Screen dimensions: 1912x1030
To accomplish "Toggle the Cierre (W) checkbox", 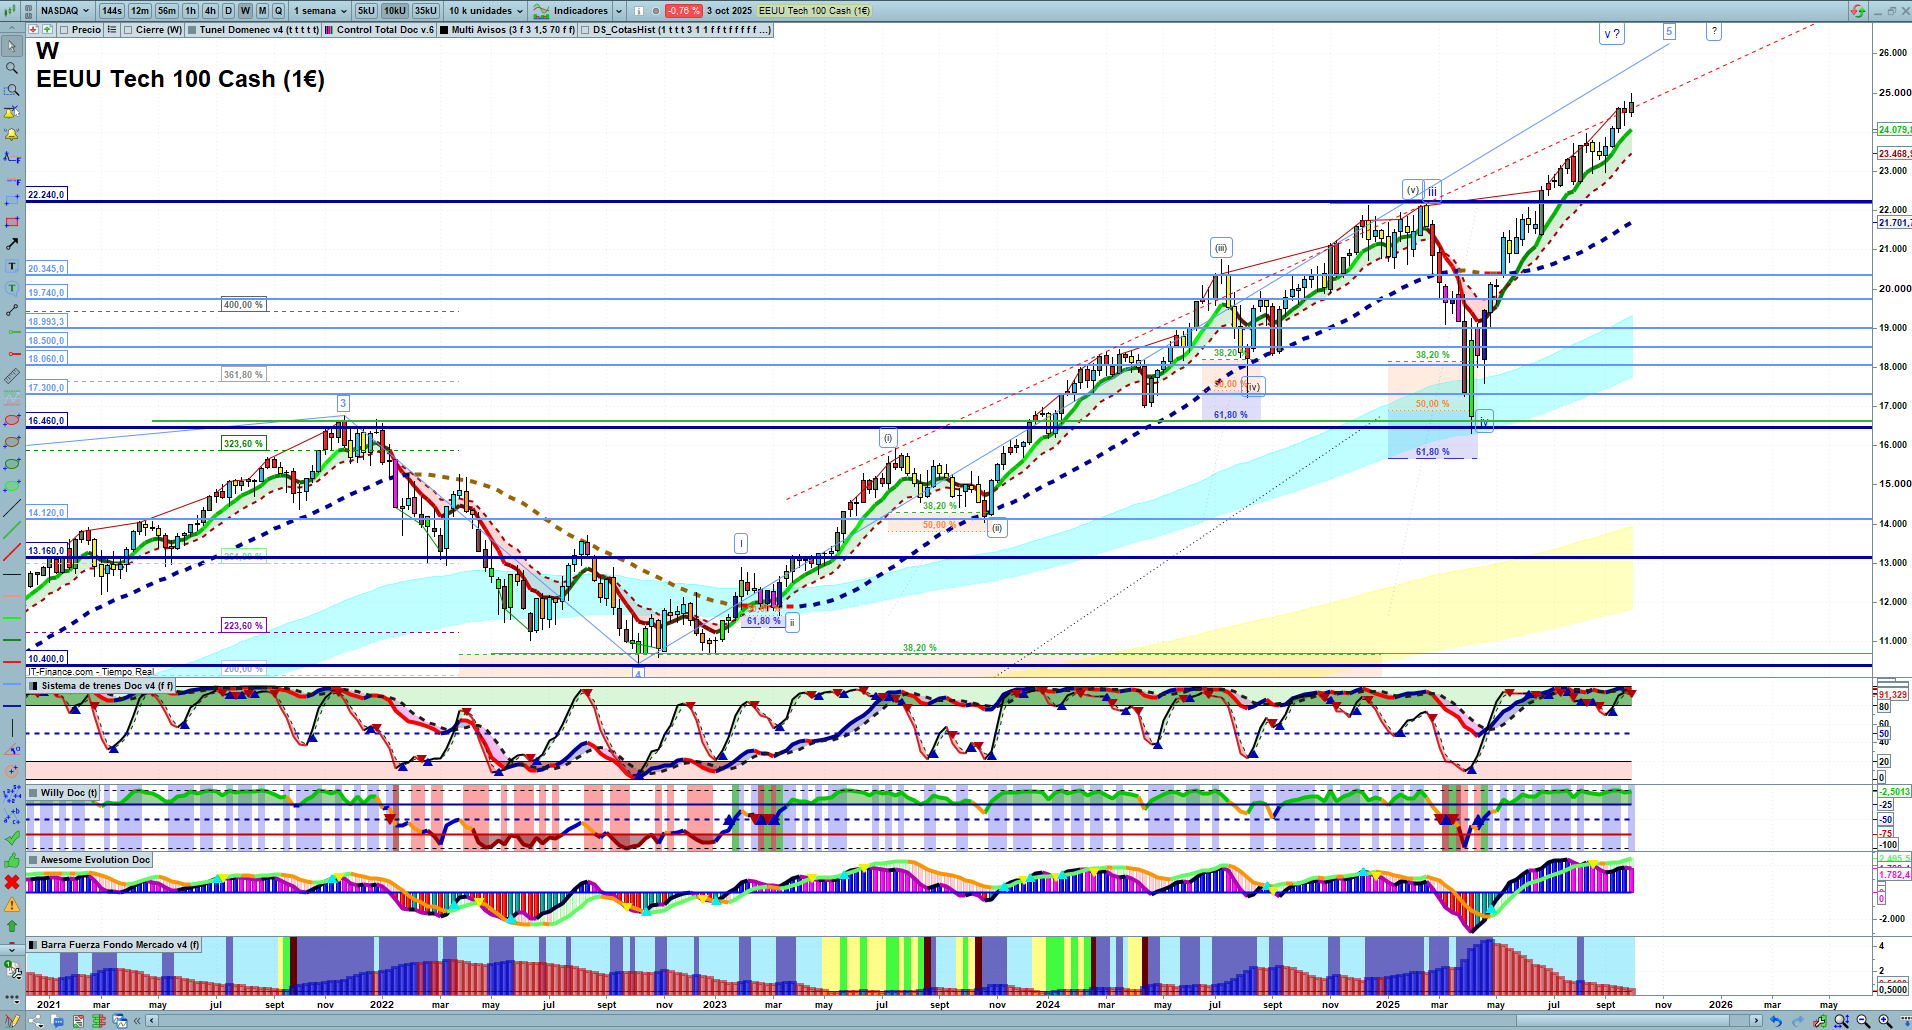I will (128, 30).
